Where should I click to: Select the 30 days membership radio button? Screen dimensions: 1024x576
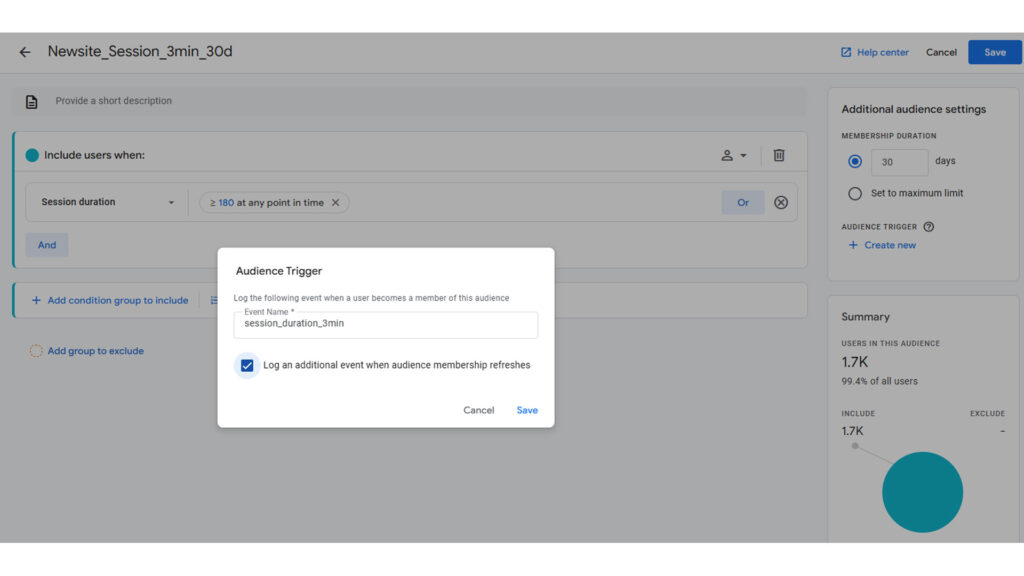[854, 161]
